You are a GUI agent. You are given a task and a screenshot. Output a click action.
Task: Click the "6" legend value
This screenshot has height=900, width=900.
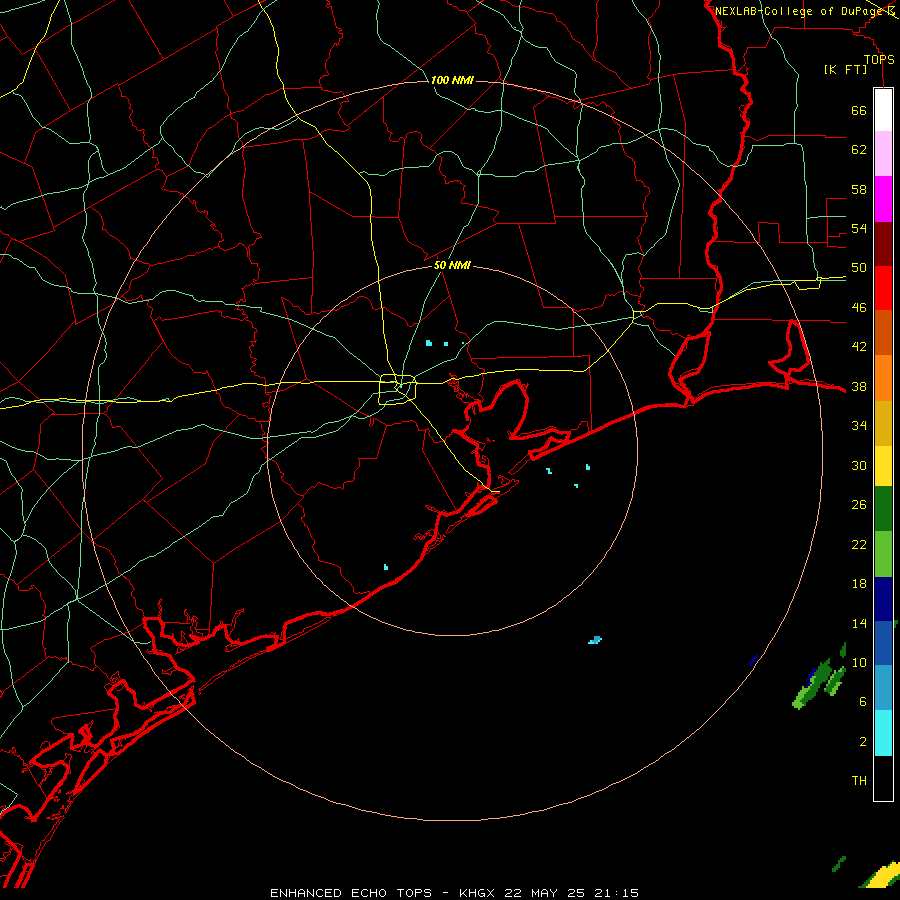(863, 702)
